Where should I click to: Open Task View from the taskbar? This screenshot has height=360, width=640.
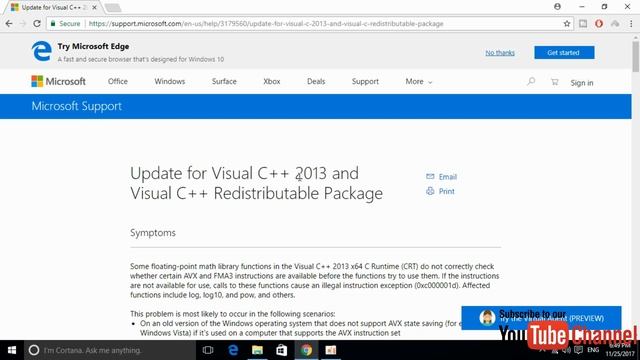[x=208, y=350]
